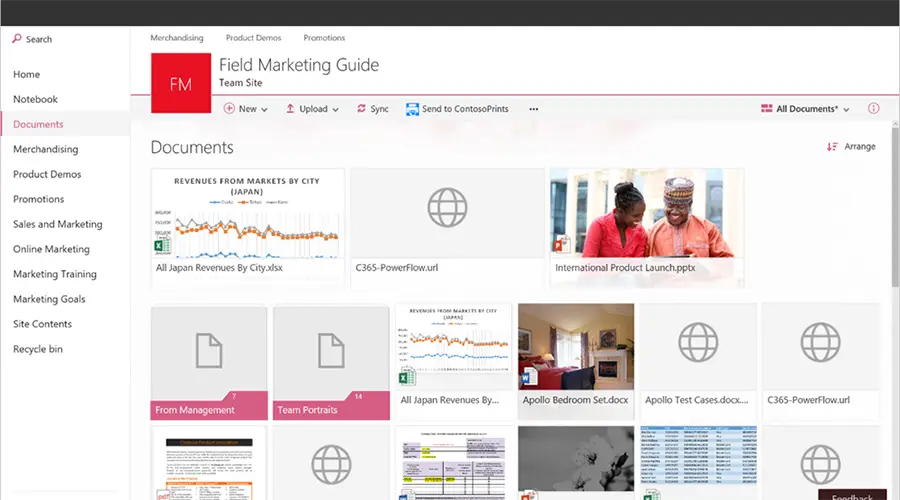Go to Notebook in left navigation
Image resolution: width=900 pixels, height=500 pixels.
click(x=35, y=99)
